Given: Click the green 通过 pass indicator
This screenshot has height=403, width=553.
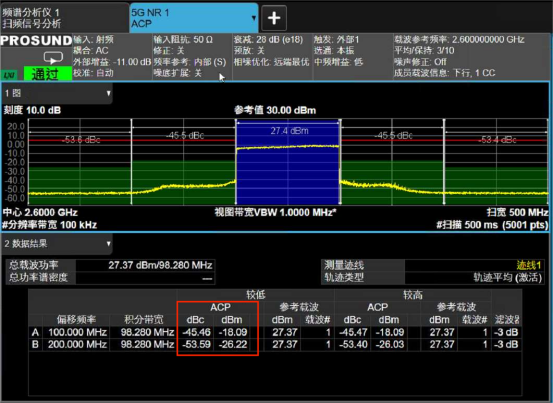Looking at the screenshot, I should (48, 74).
